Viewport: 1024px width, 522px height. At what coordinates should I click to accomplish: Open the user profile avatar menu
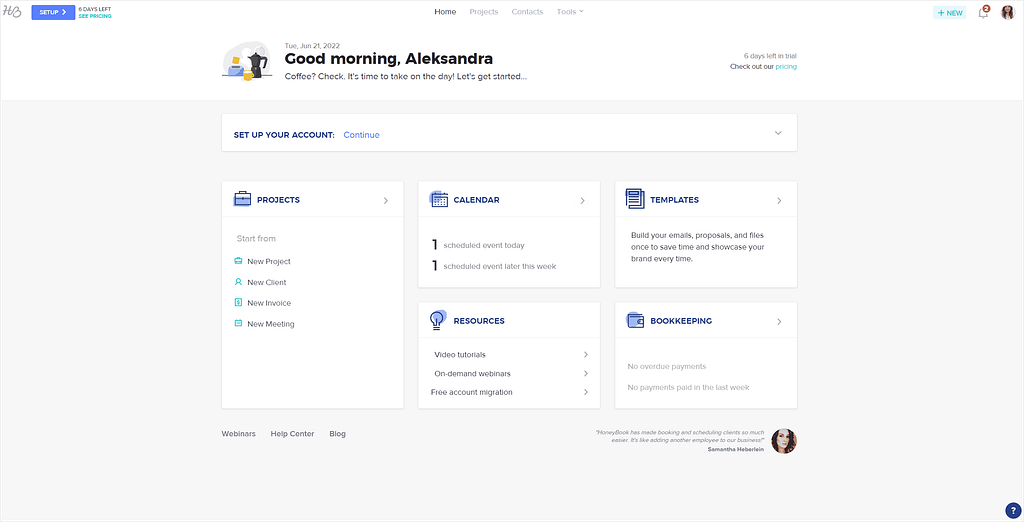click(x=1008, y=12)
